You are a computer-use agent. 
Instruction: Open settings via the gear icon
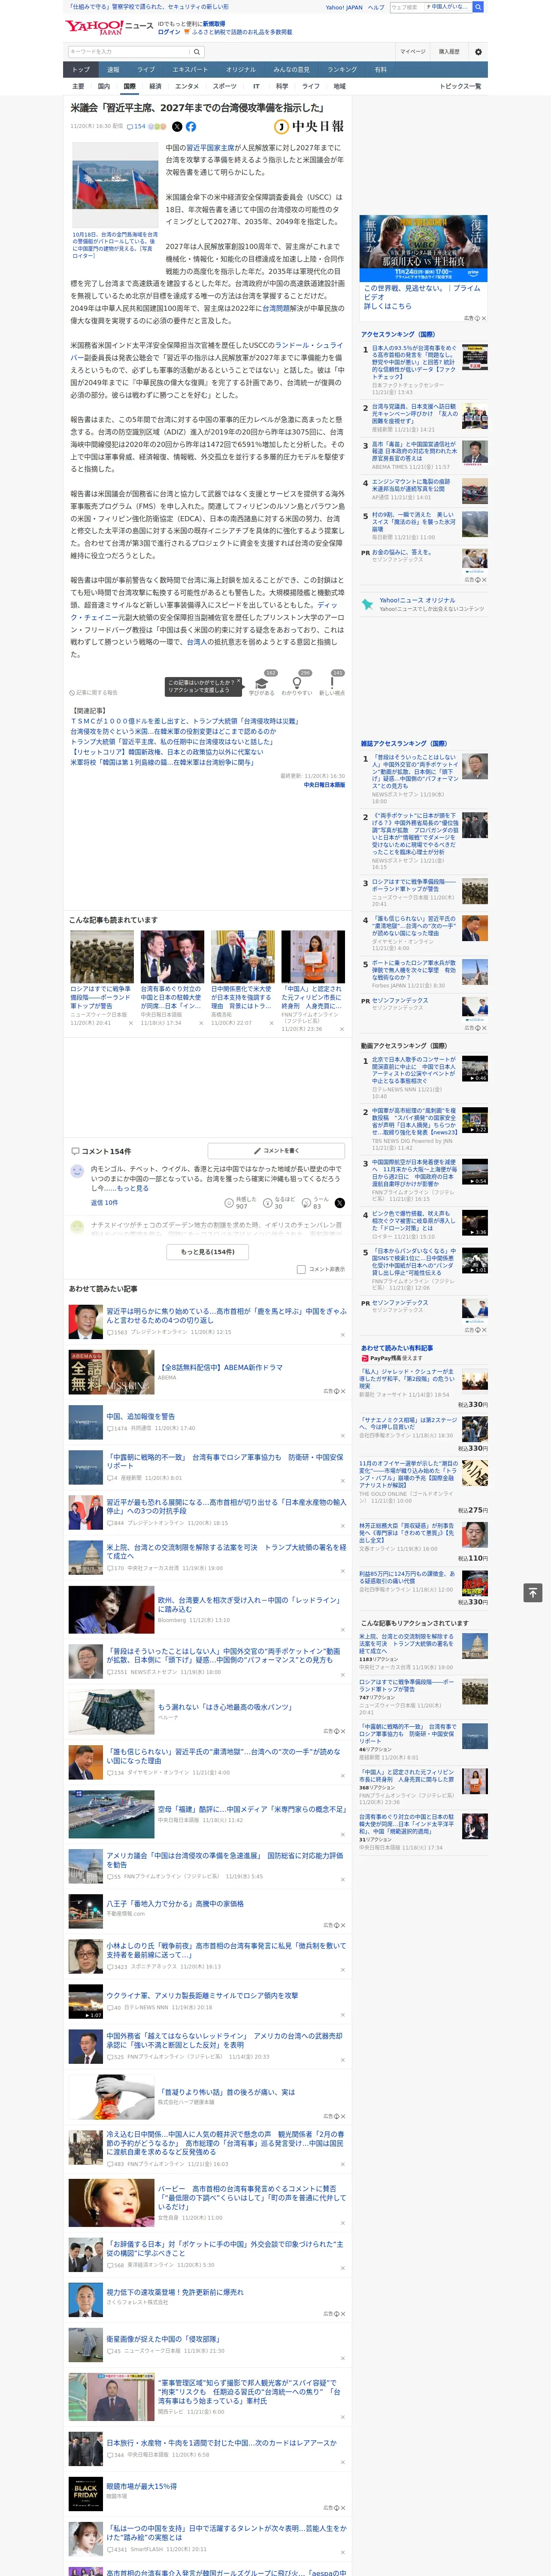pyautogui.click(x=478, y=52)
